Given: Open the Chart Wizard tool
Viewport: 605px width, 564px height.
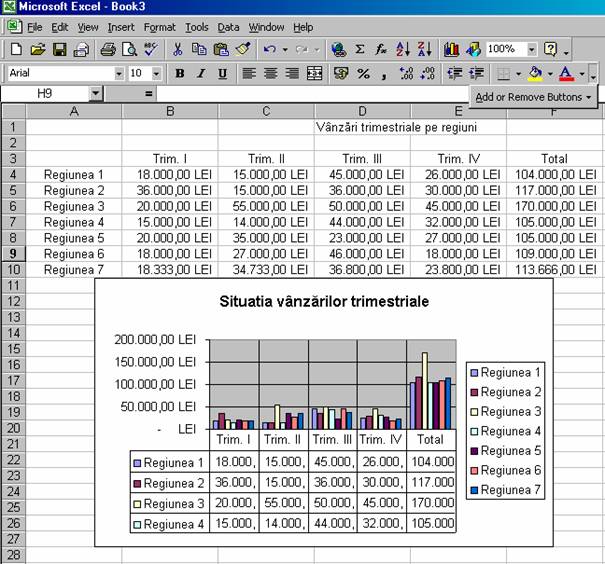Looking at the screenshot, I should tap(451, 49).
